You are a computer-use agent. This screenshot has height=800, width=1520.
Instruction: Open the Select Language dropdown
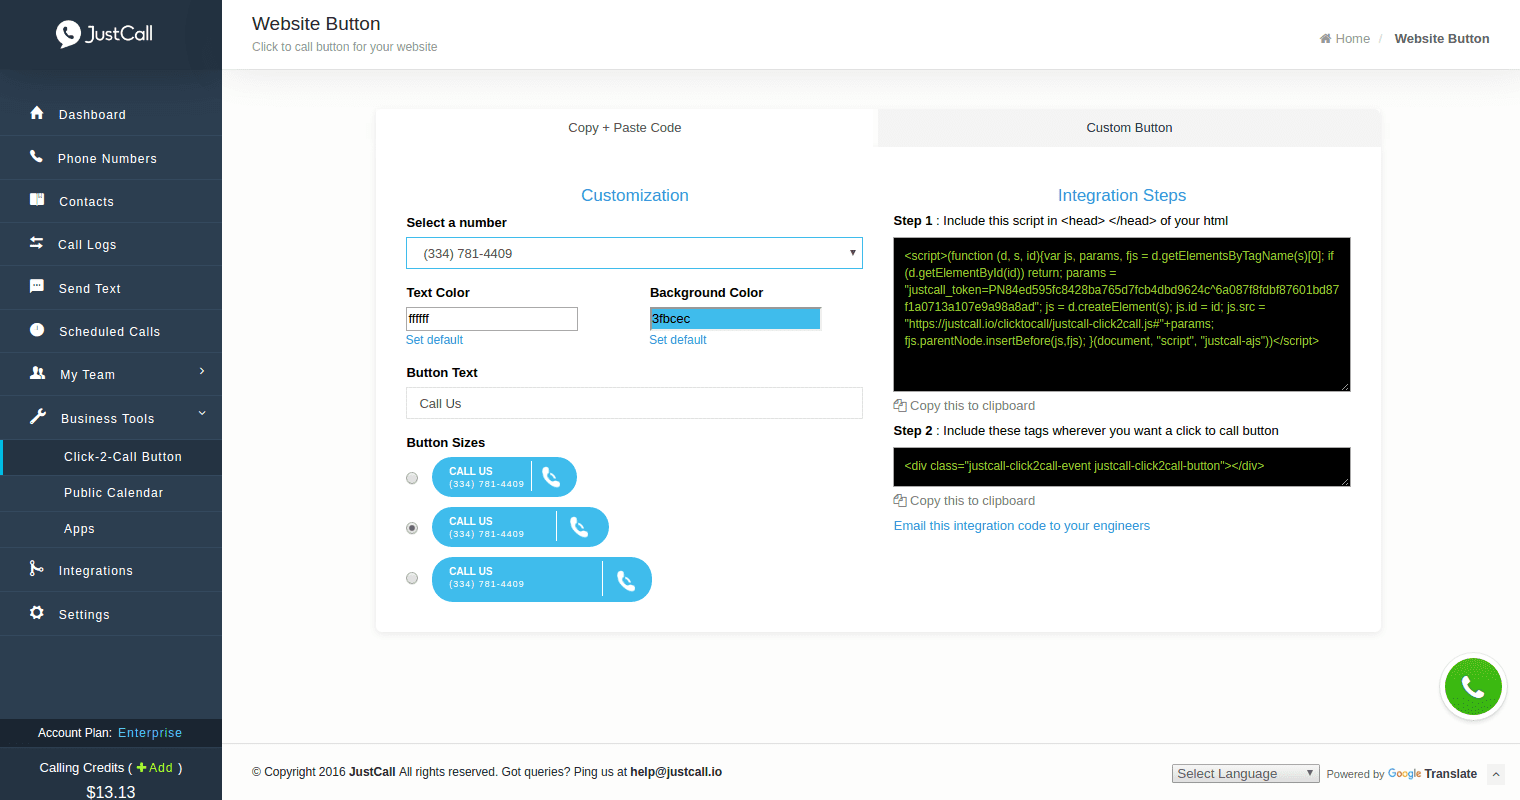[x=1246, y=774]
